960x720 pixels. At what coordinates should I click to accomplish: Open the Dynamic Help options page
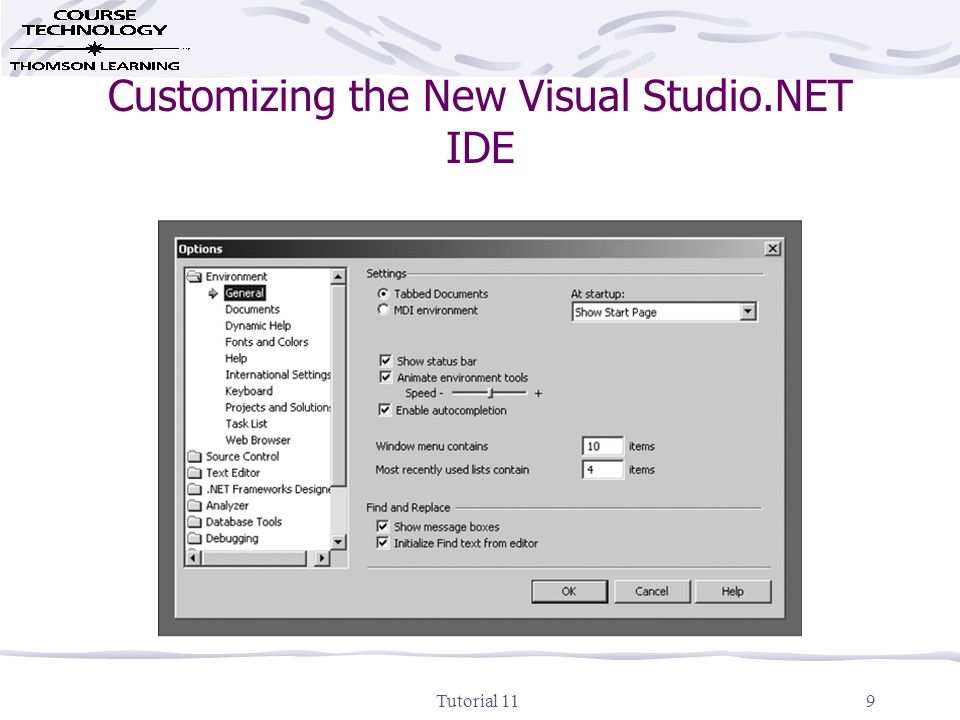(x=258, y=326)
